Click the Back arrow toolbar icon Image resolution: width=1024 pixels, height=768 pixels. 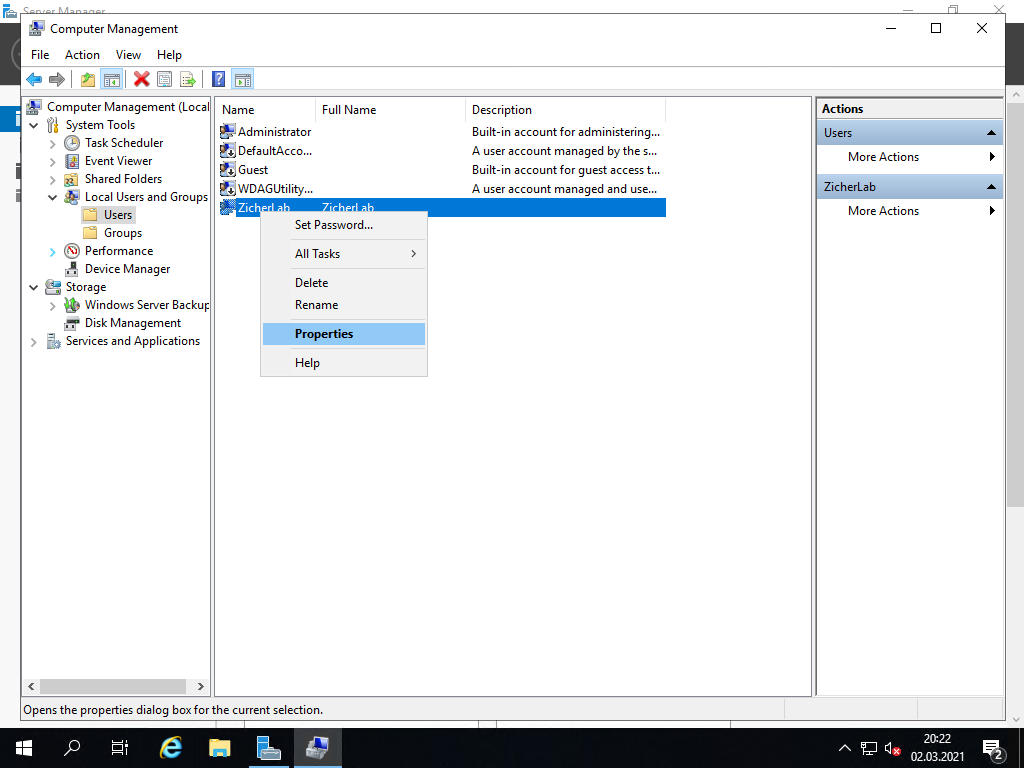pos(34,80)
